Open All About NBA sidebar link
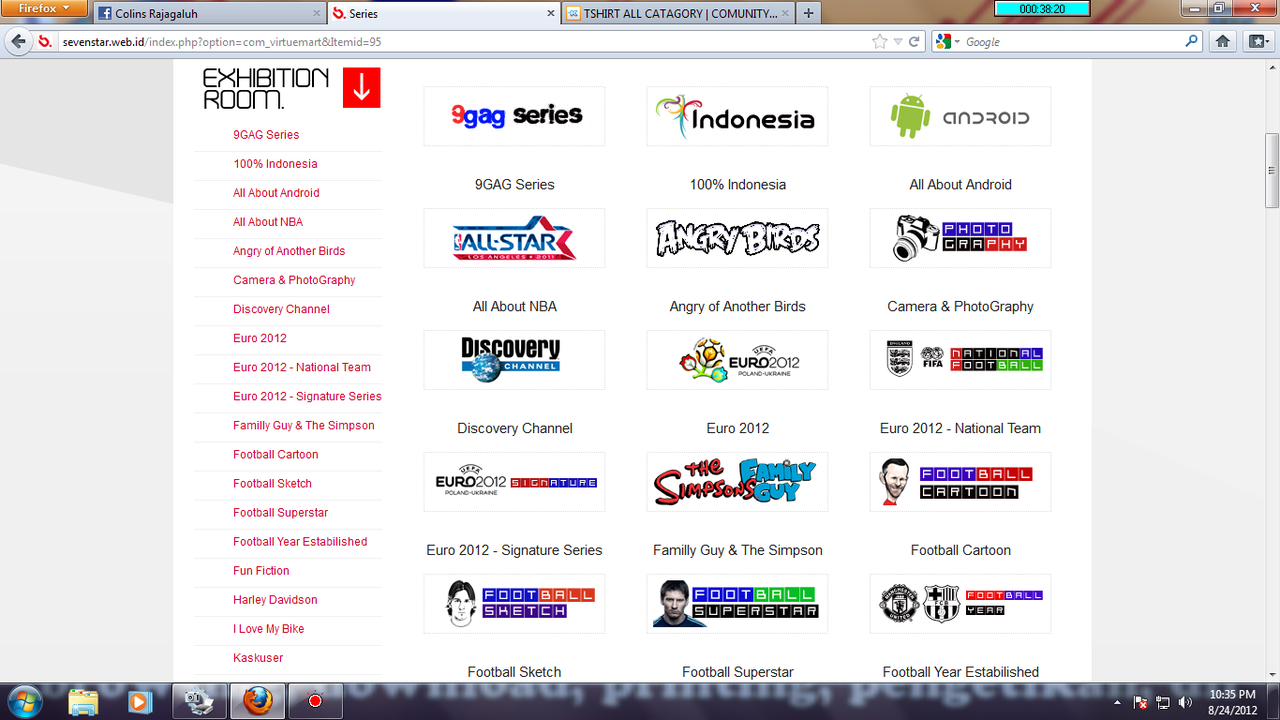 click(268, 222)
